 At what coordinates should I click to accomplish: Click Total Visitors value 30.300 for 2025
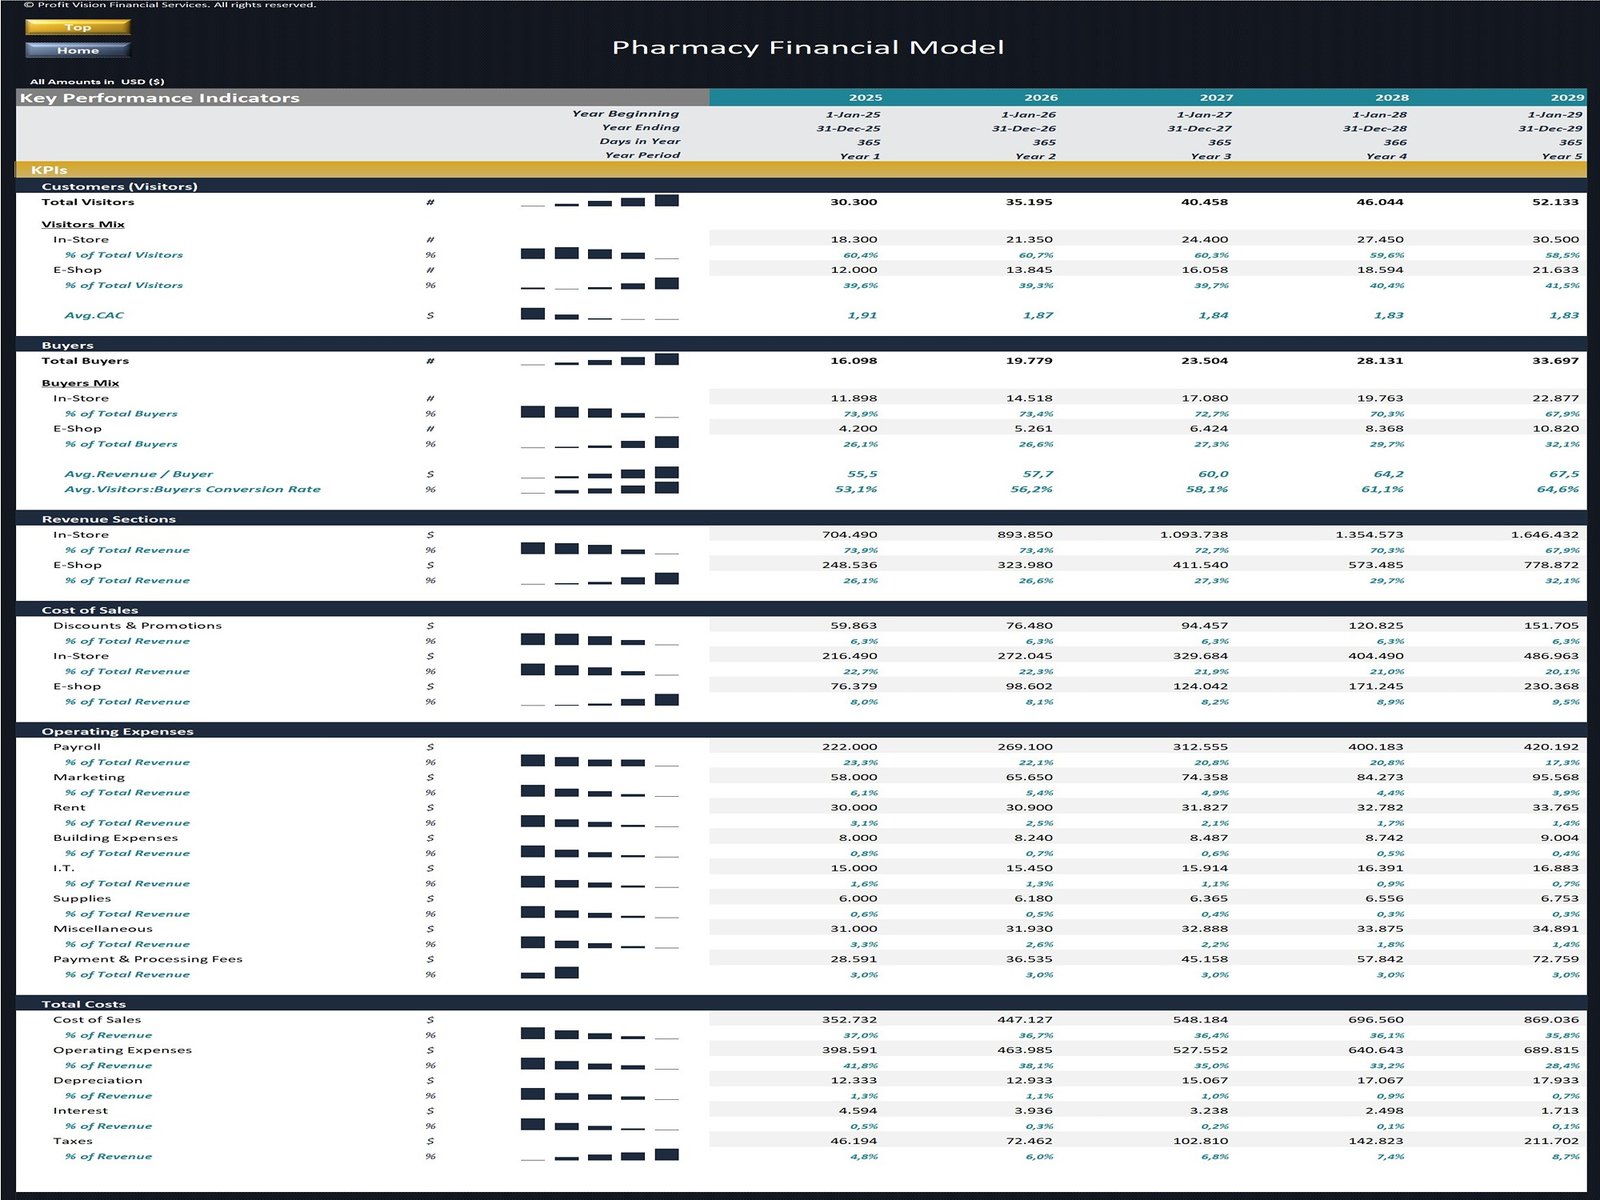[x=853, y=202]
